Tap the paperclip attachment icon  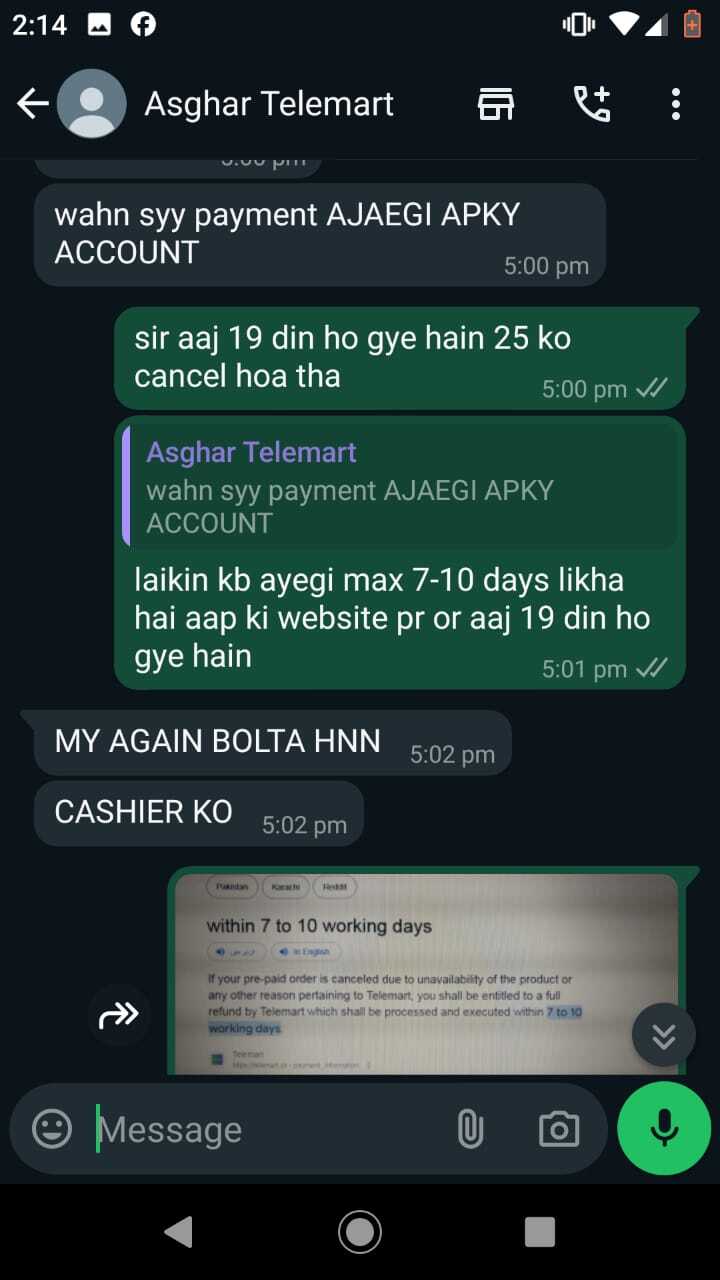click(x=469, y=1129)
